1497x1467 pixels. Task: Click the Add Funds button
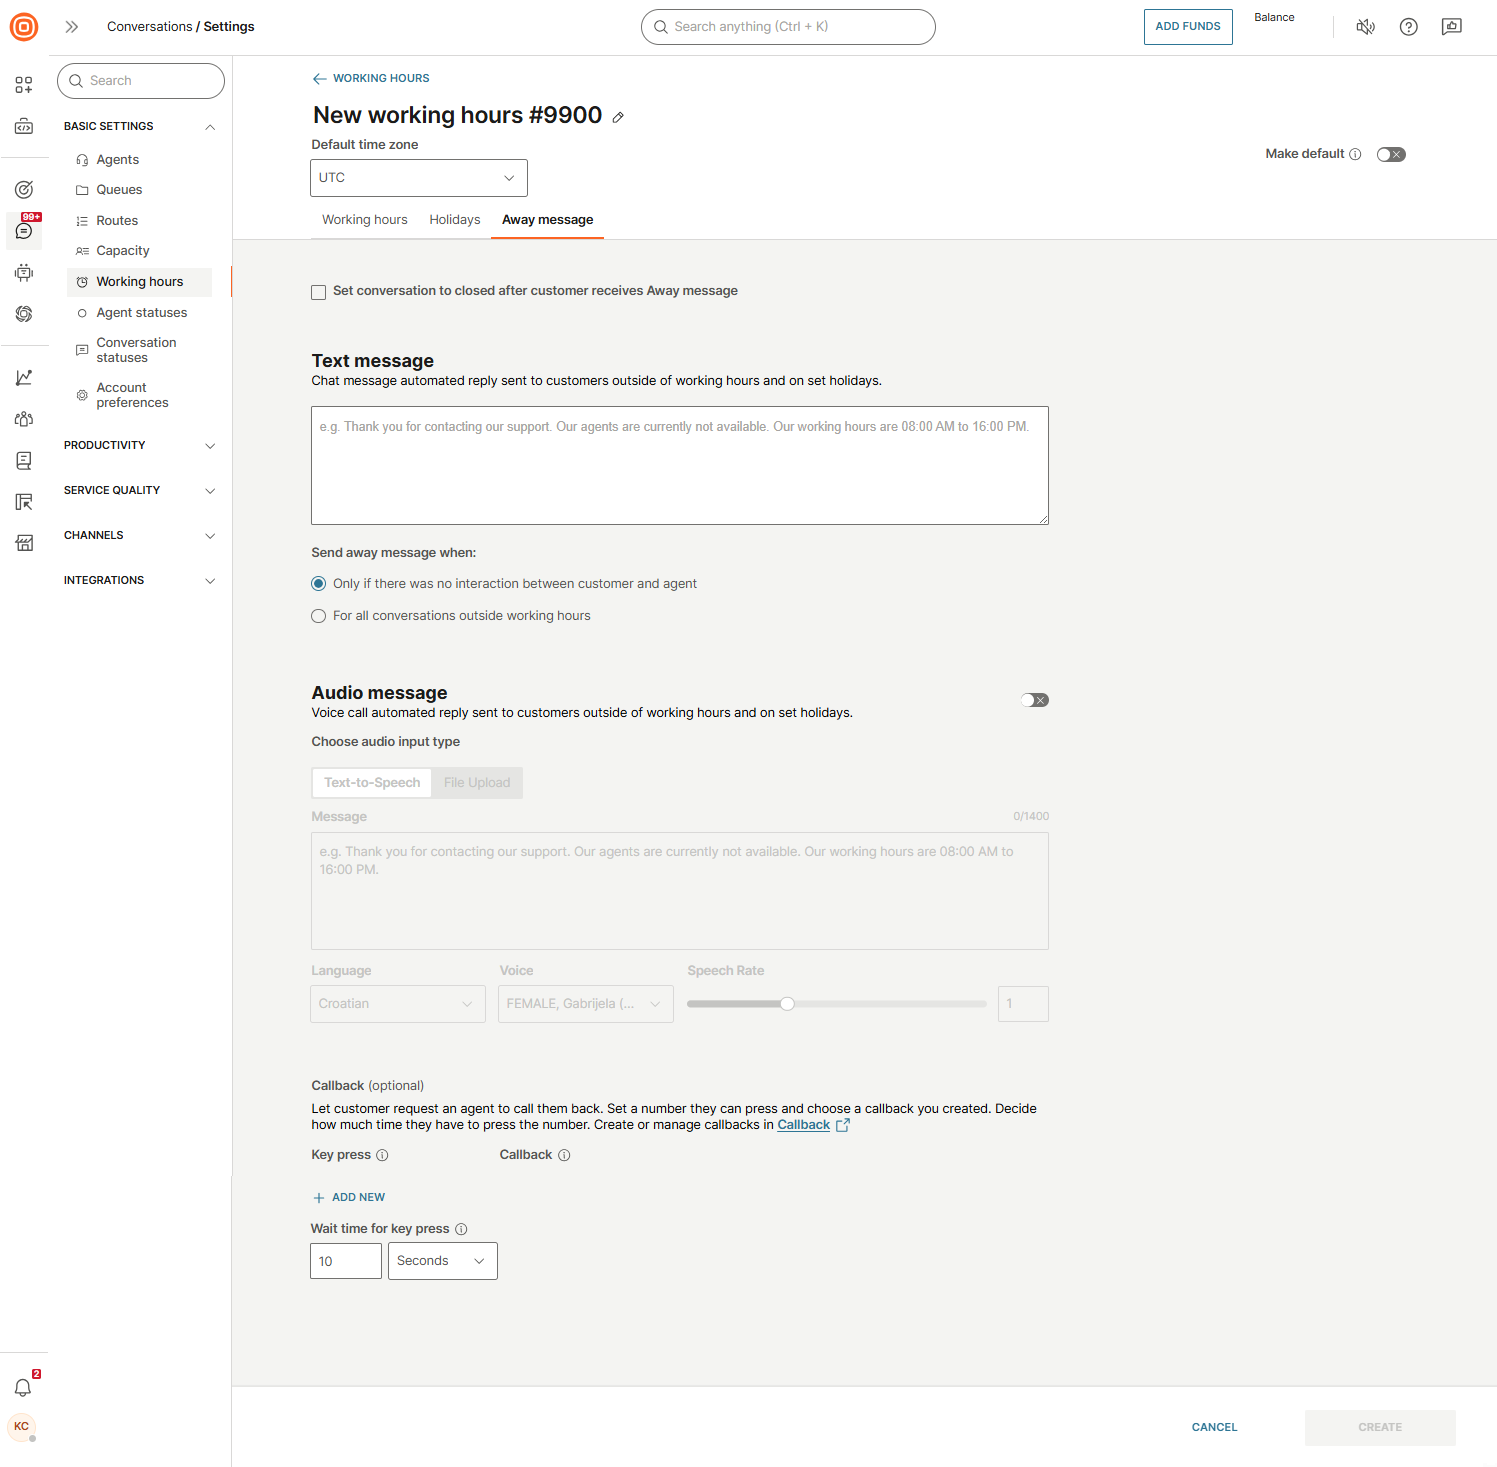pos(1187,27)
